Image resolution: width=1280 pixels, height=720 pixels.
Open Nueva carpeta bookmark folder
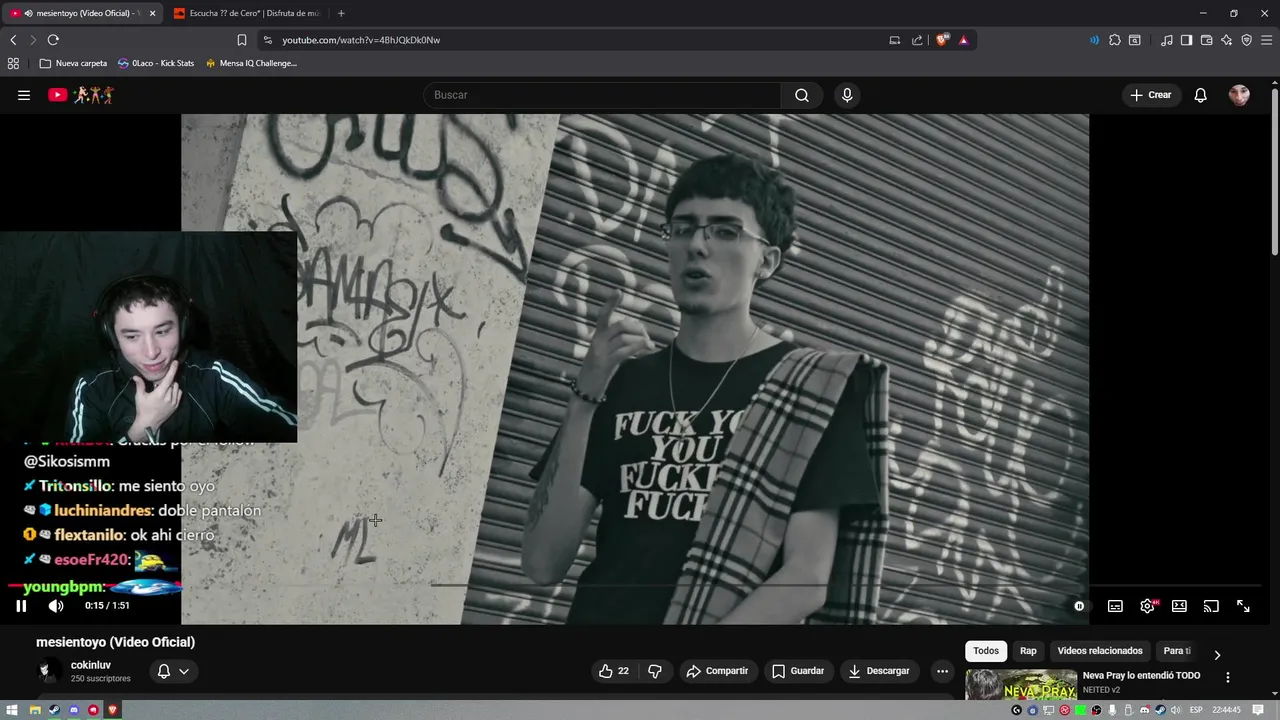(73, 63)
